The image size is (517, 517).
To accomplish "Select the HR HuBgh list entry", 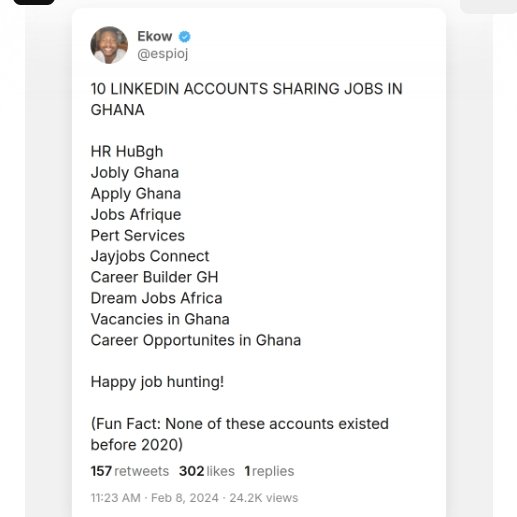I will [127, 152].
